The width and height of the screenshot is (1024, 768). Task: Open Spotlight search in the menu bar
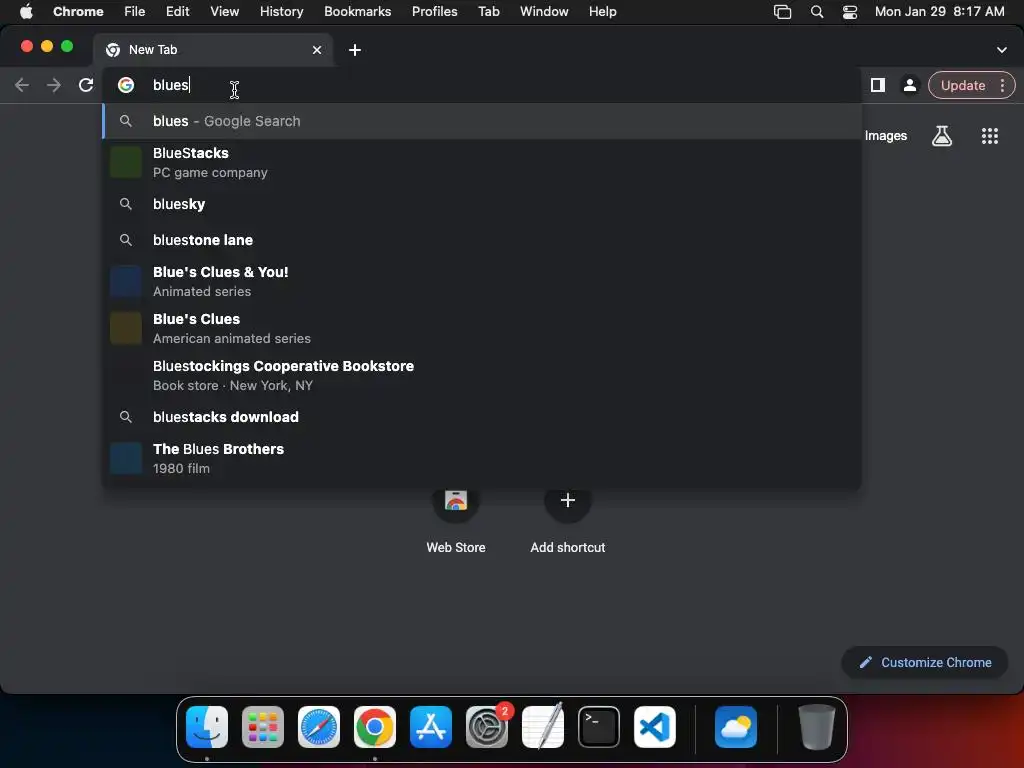(816, 11)
